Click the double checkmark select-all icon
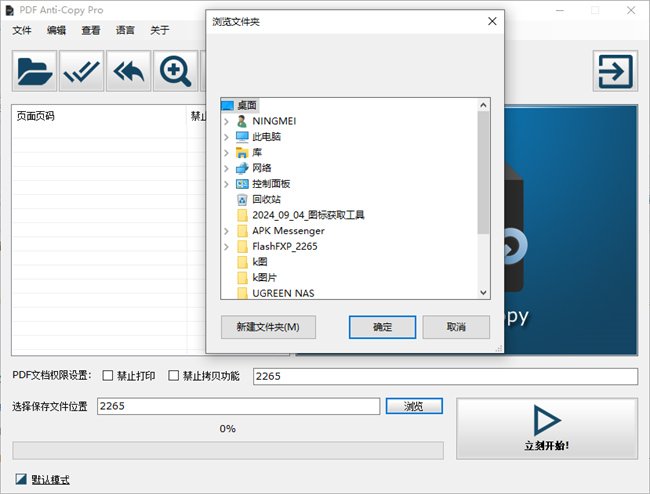This screenshot has width=650, height=494. pyautogui.click(x=81, y=71)
